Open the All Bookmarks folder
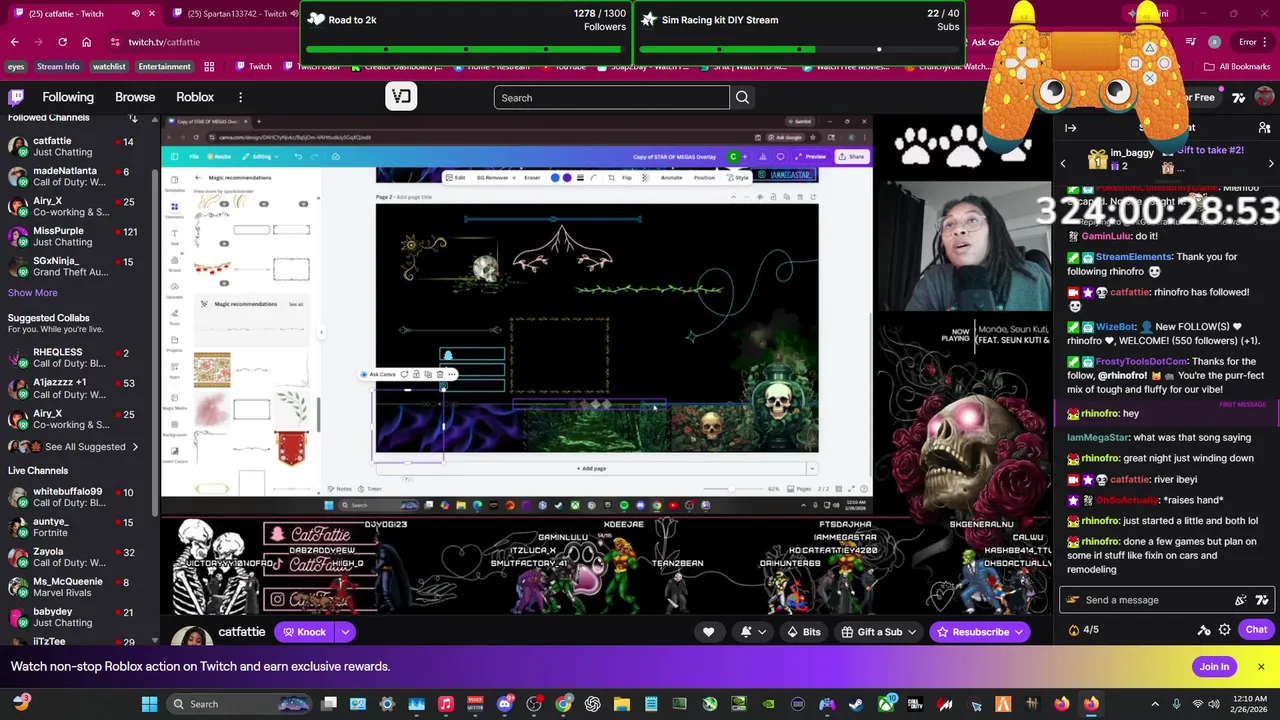This screenshot has width=1280, height=720. 1237,67
